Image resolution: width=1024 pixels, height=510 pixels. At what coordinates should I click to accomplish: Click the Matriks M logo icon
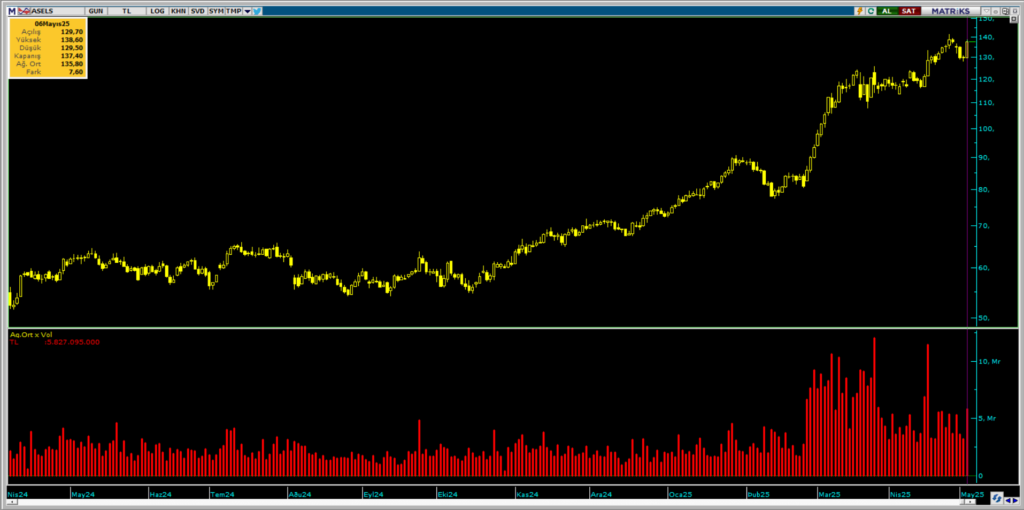pos(12,10)
